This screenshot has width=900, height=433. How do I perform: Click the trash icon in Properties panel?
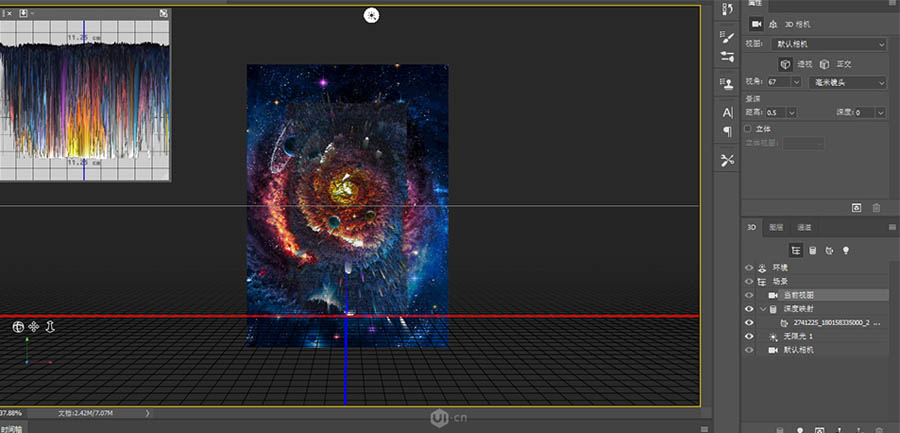(x=876, y=208)
